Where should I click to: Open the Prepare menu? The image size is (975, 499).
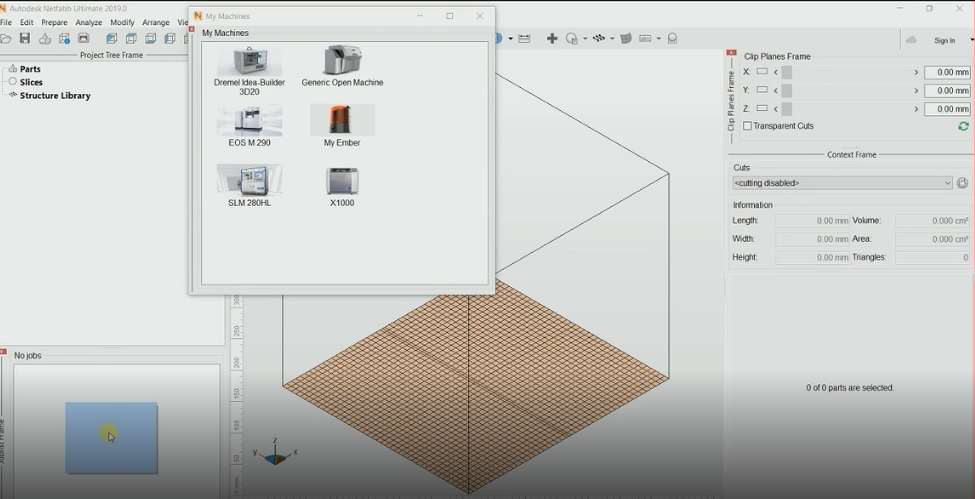55,22
